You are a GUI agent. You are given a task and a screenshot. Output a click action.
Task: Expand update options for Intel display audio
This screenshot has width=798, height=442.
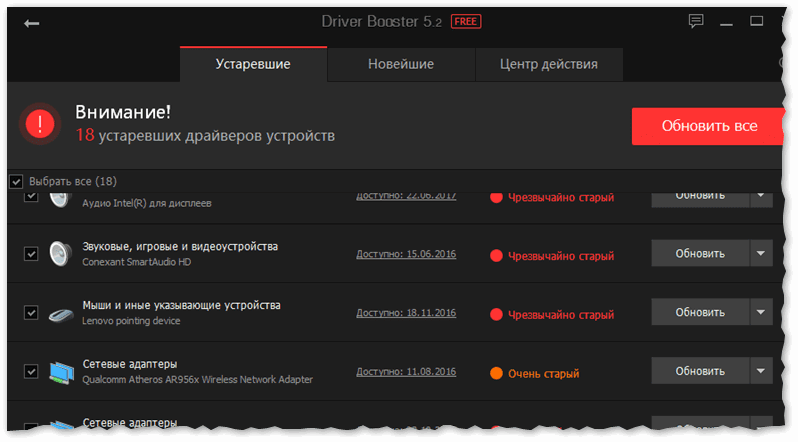tap(761, 200)
